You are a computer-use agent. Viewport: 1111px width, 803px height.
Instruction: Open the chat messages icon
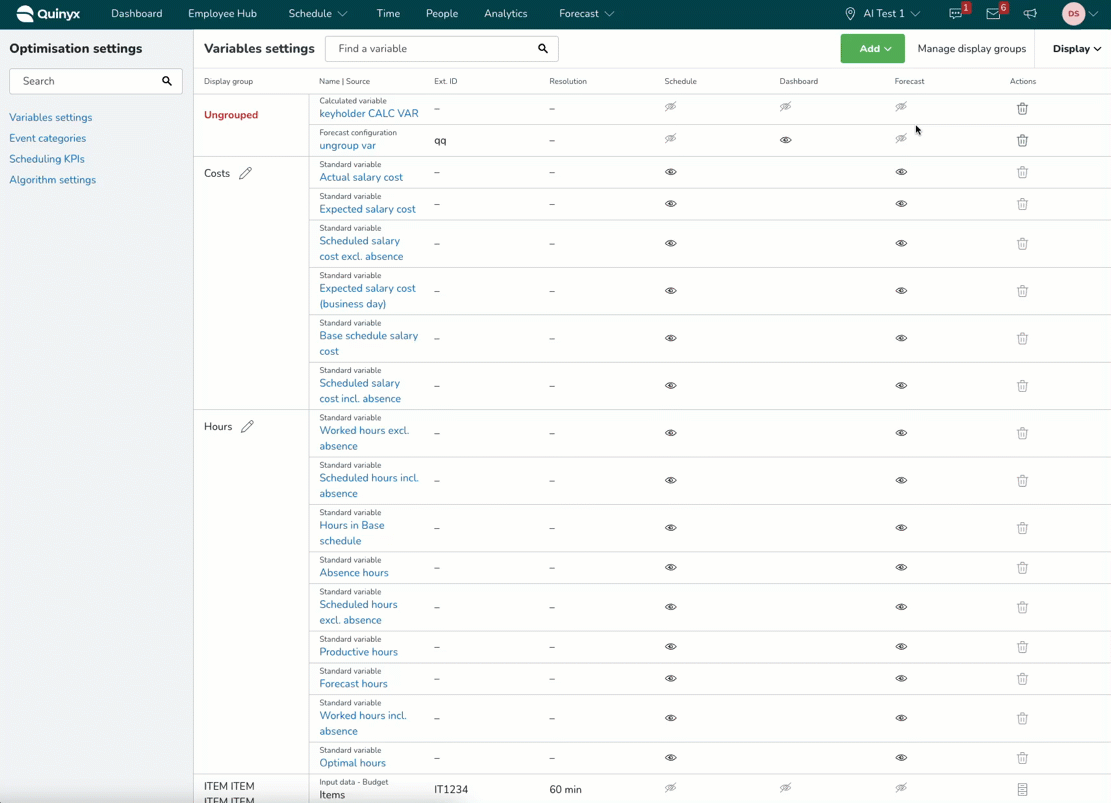(956, 13)
